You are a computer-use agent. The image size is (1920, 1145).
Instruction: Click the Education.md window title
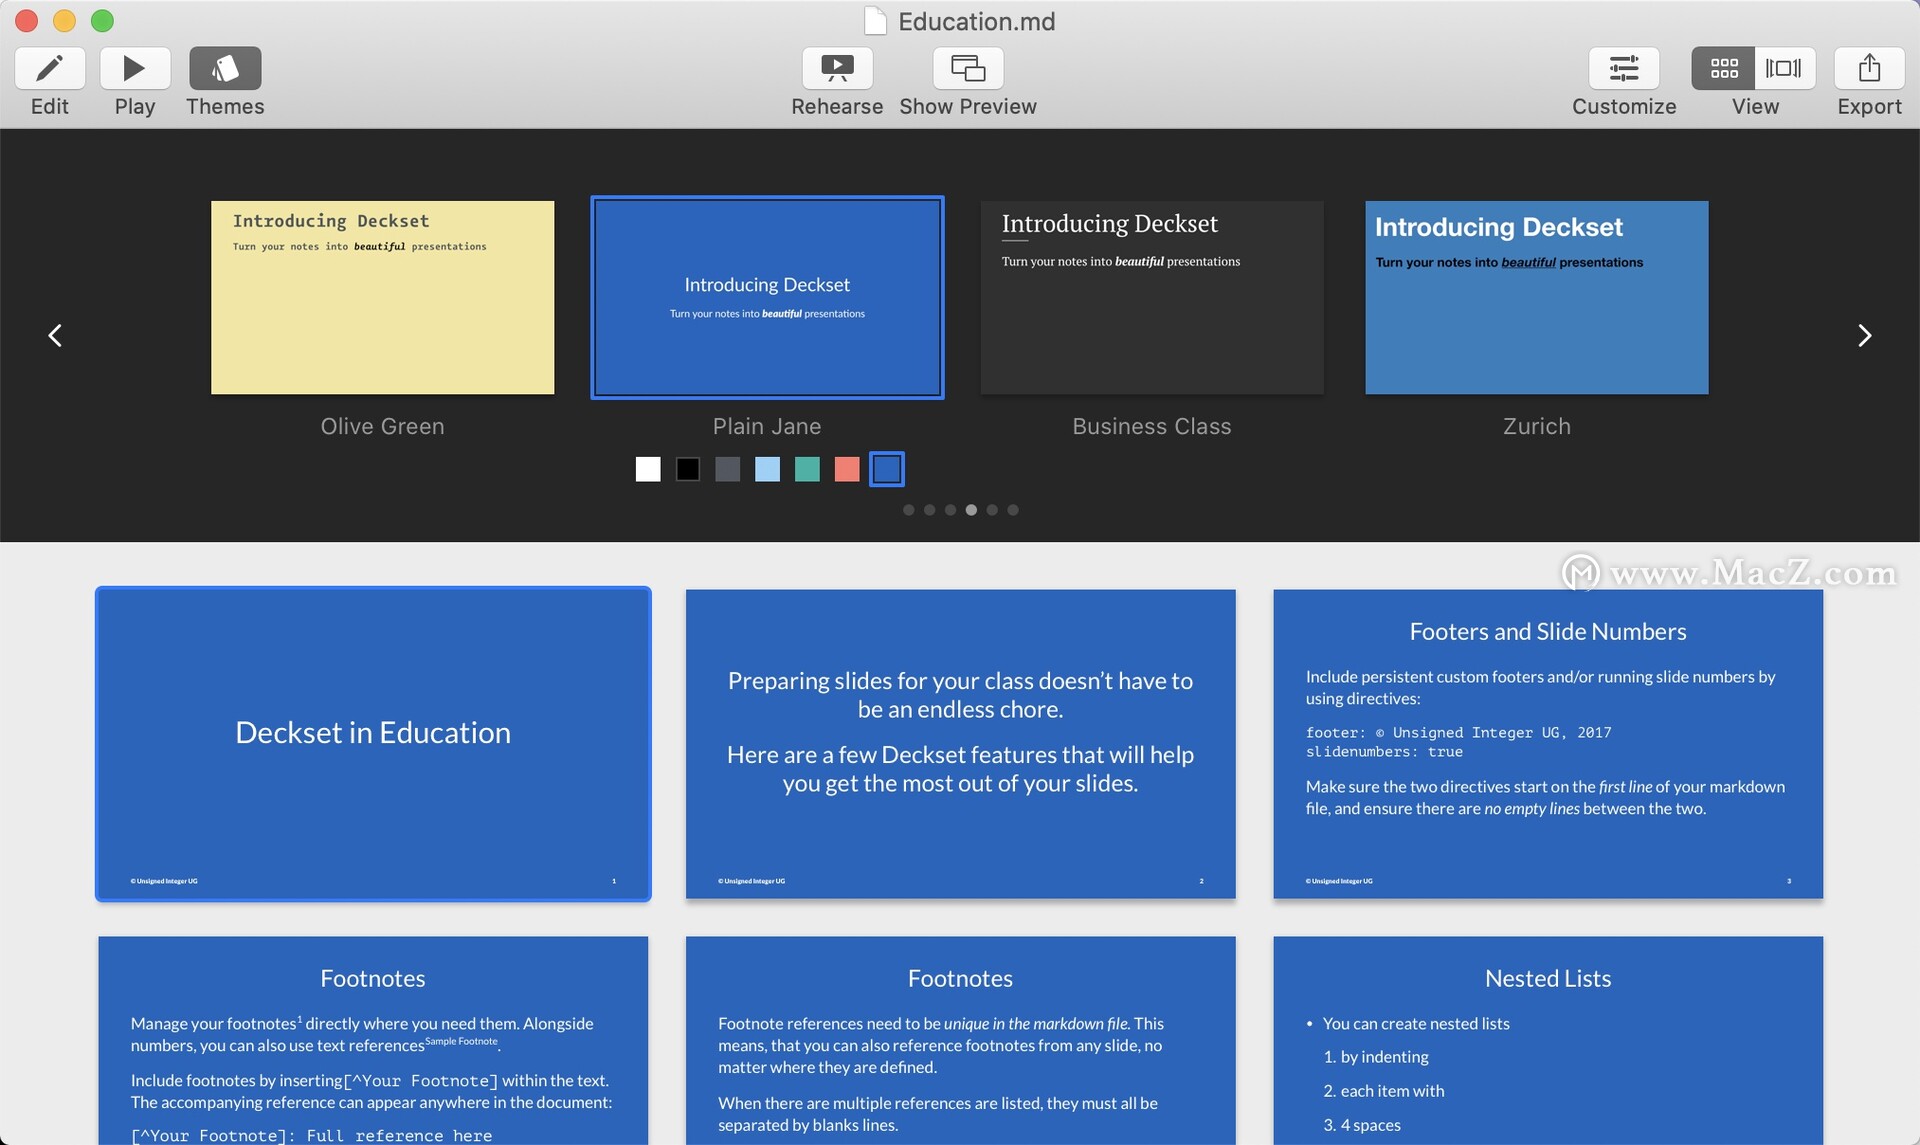(977, 21)
